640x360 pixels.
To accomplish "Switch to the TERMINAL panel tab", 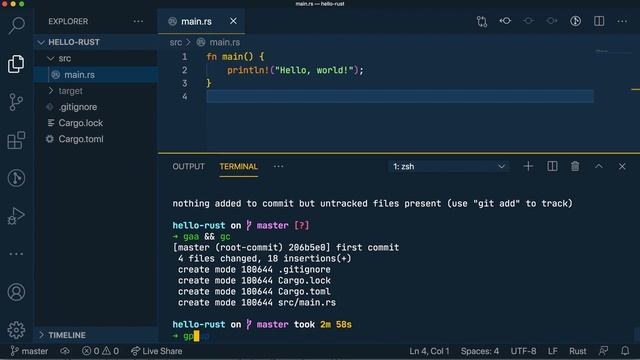I will click(x=238, y=167).
